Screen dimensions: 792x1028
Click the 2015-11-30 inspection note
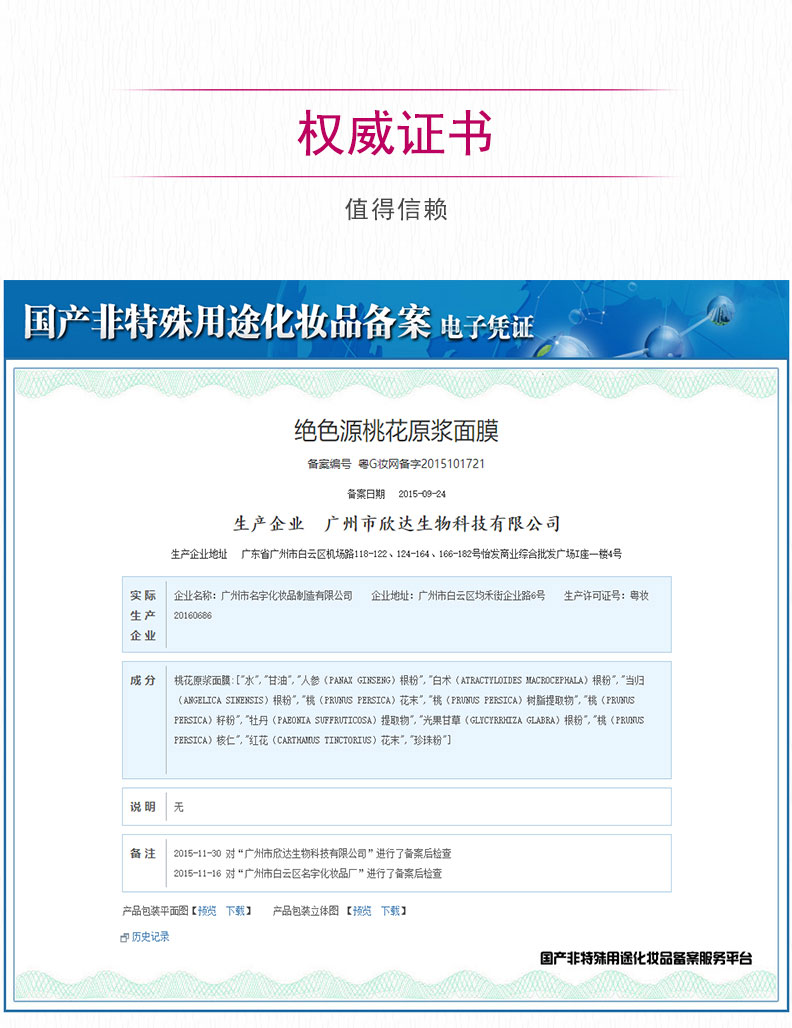click(312, 853)
